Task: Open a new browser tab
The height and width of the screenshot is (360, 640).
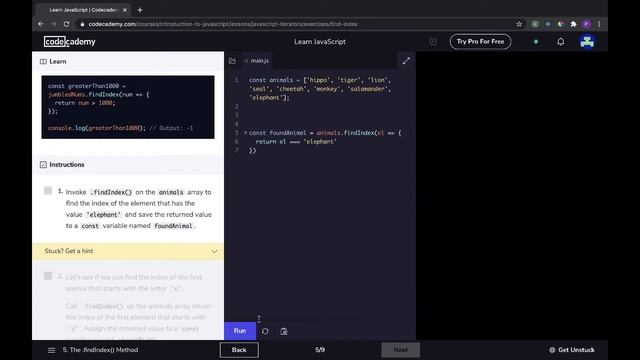Action: (140, 10)
